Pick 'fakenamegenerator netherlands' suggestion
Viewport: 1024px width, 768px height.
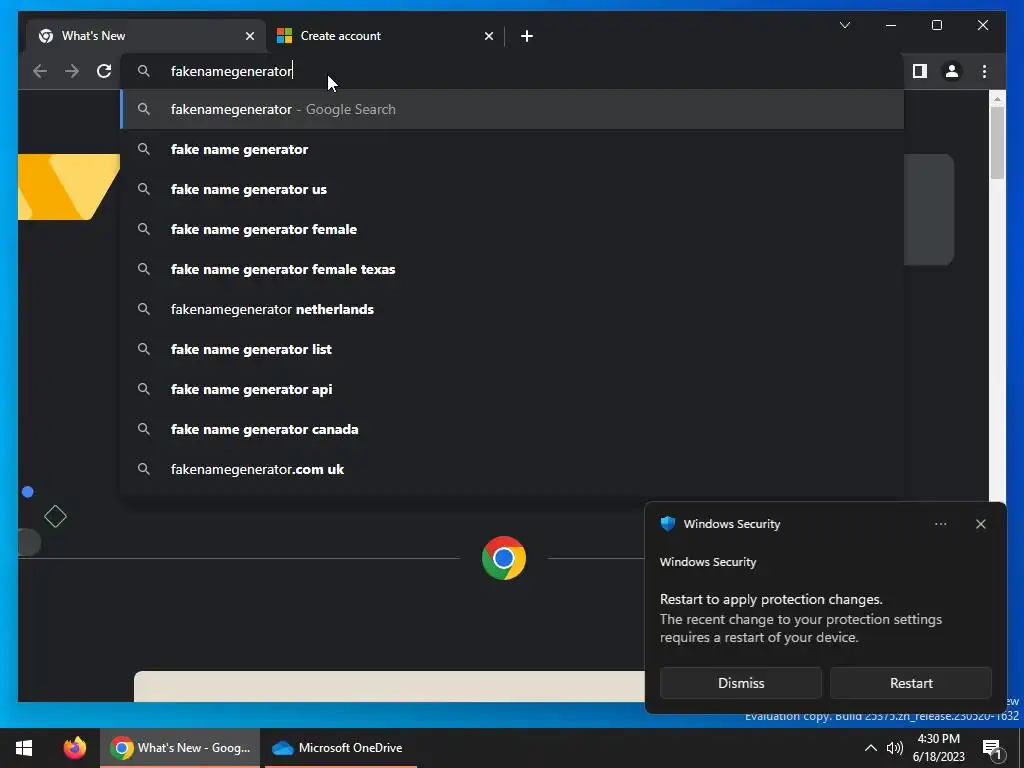[x=513, y=309]
